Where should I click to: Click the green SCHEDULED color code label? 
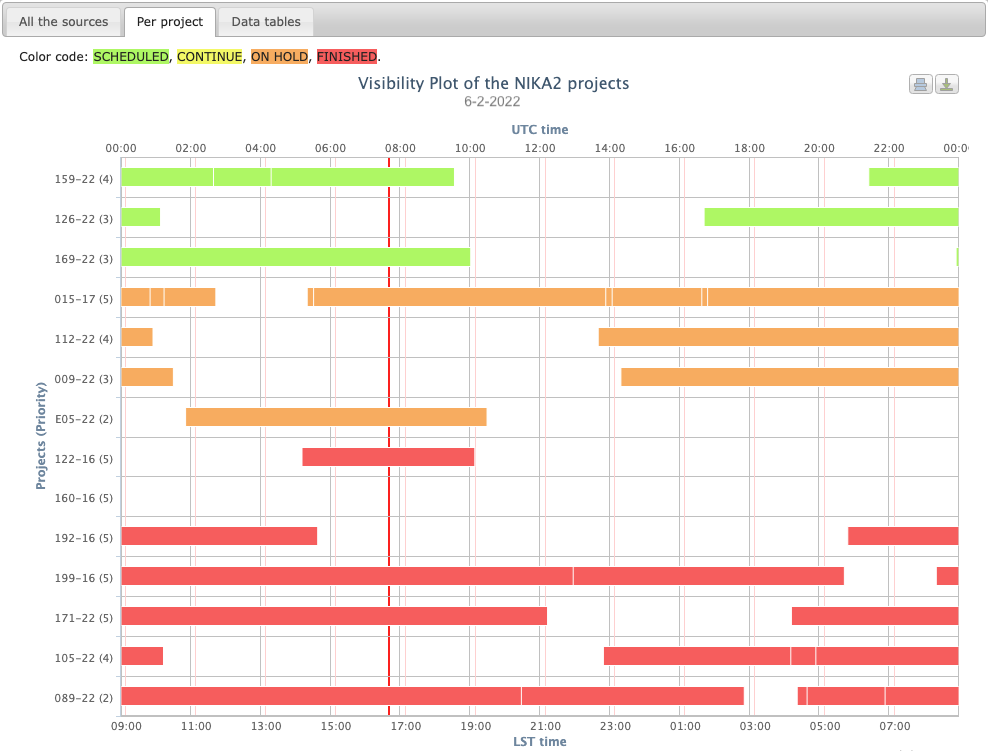(131, 57)
